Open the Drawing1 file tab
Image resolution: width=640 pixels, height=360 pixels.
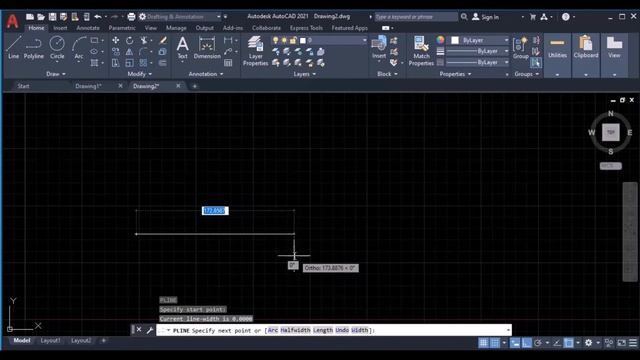(88, 86)
